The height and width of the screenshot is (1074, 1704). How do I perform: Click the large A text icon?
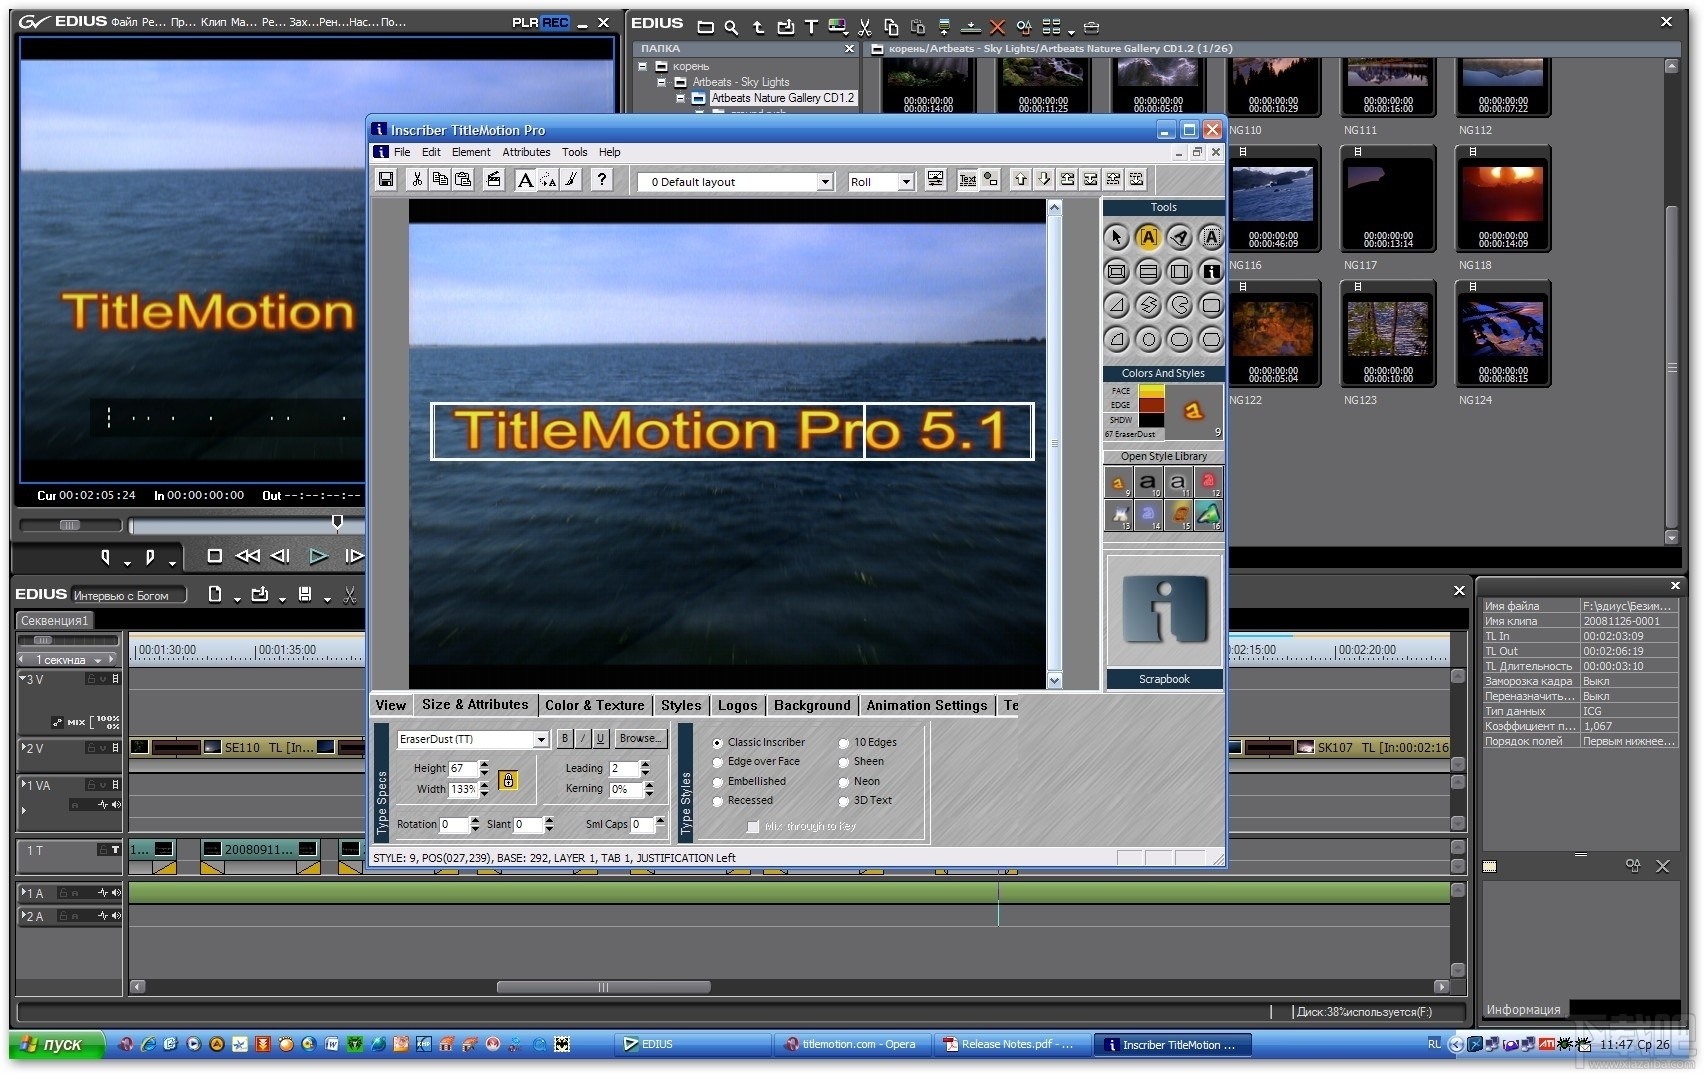[x=525, y=180]
